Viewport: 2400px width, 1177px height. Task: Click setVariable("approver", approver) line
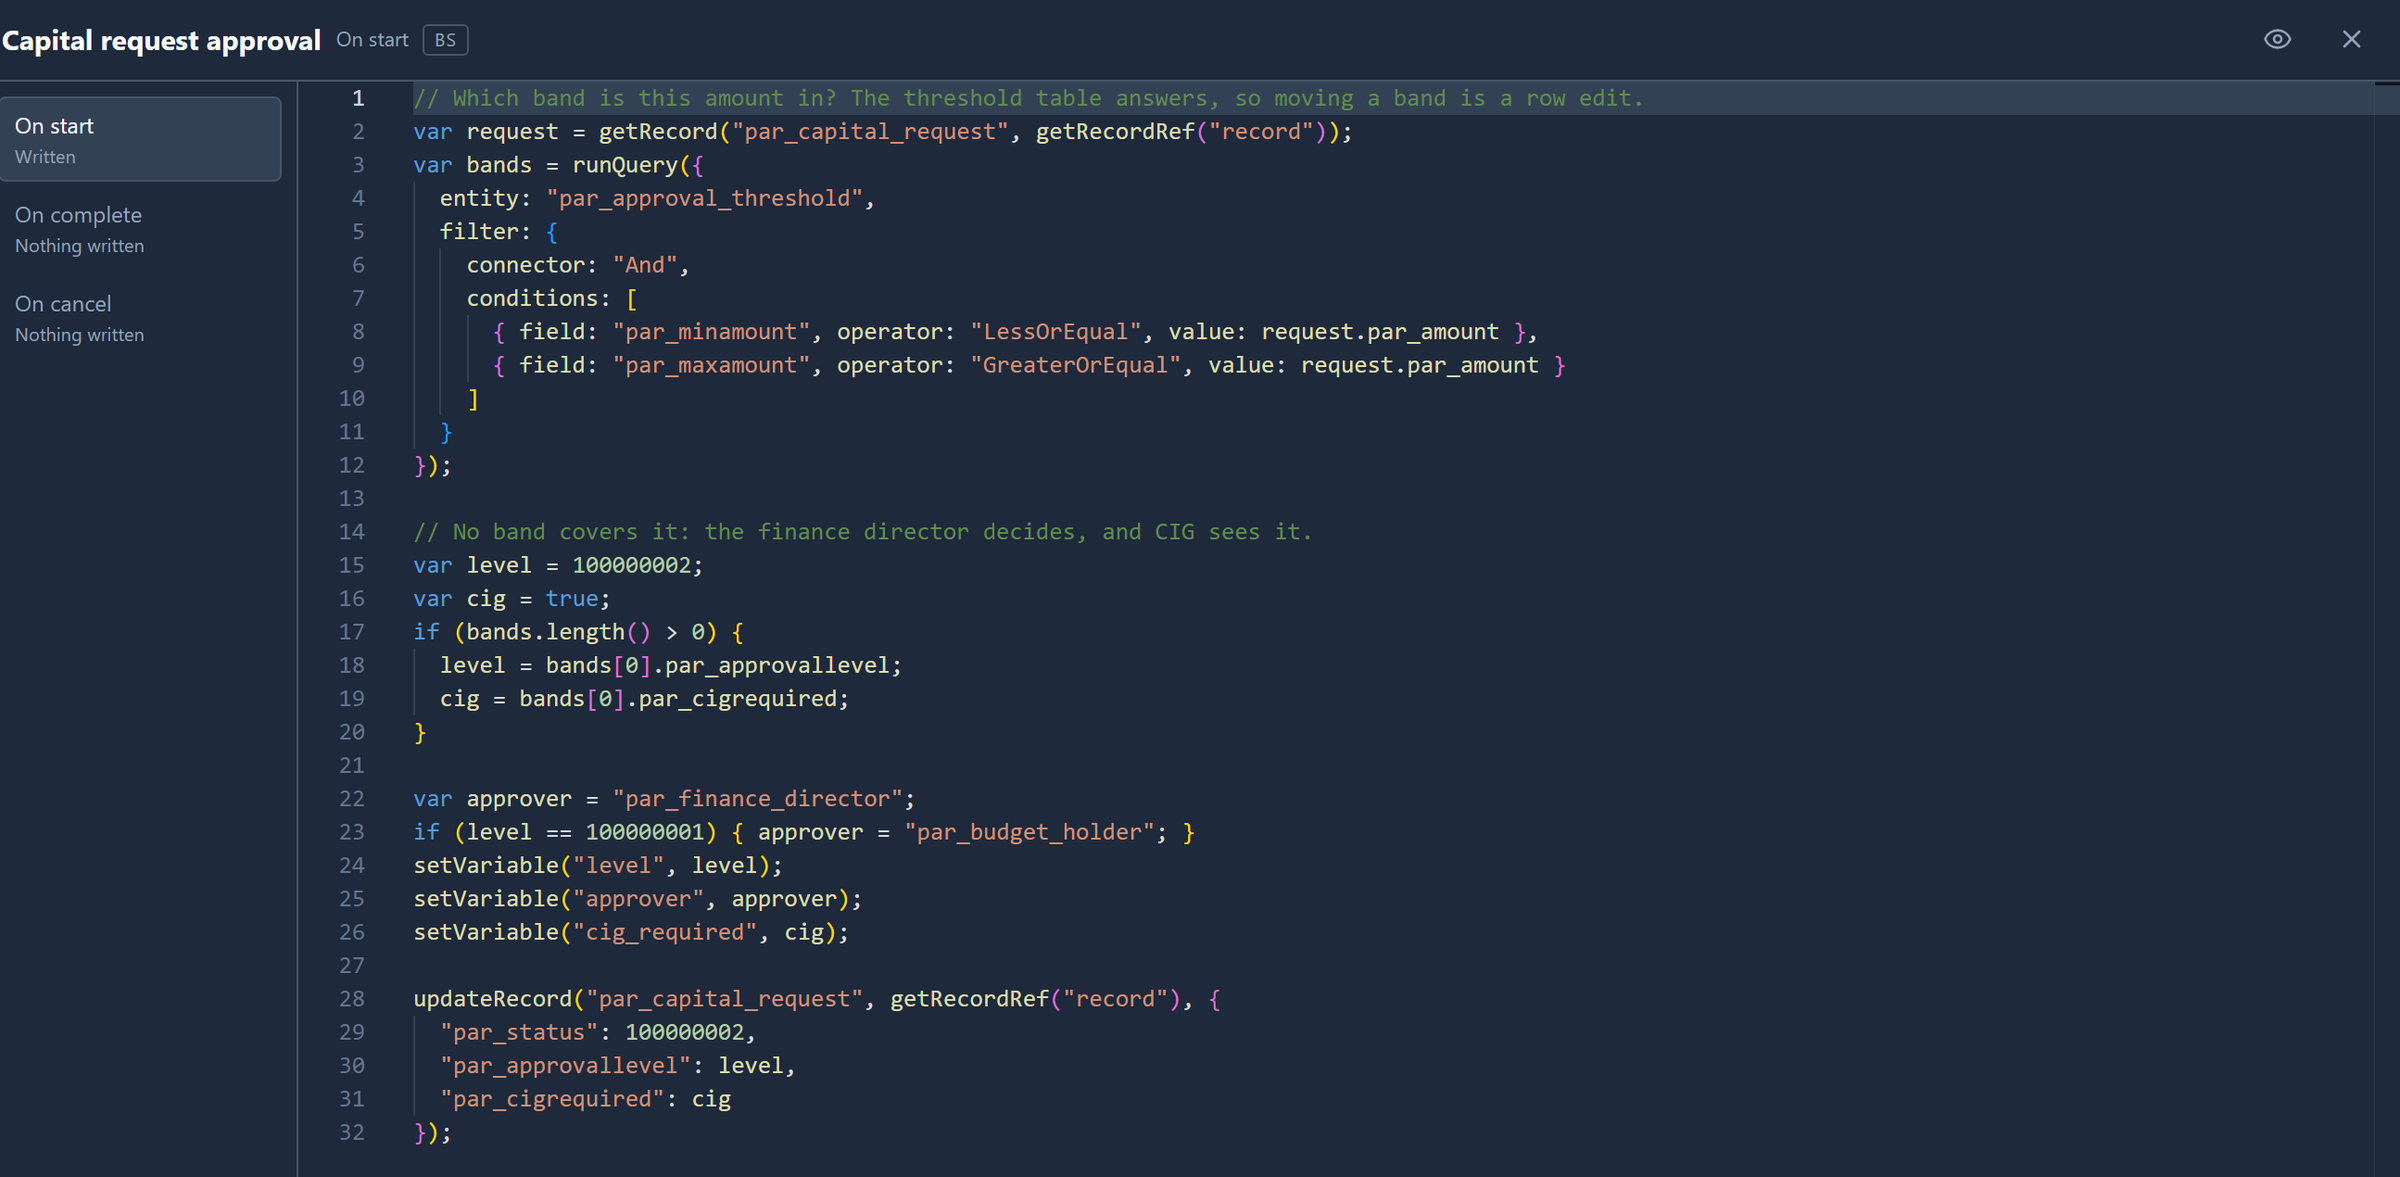tap(638, 899)
